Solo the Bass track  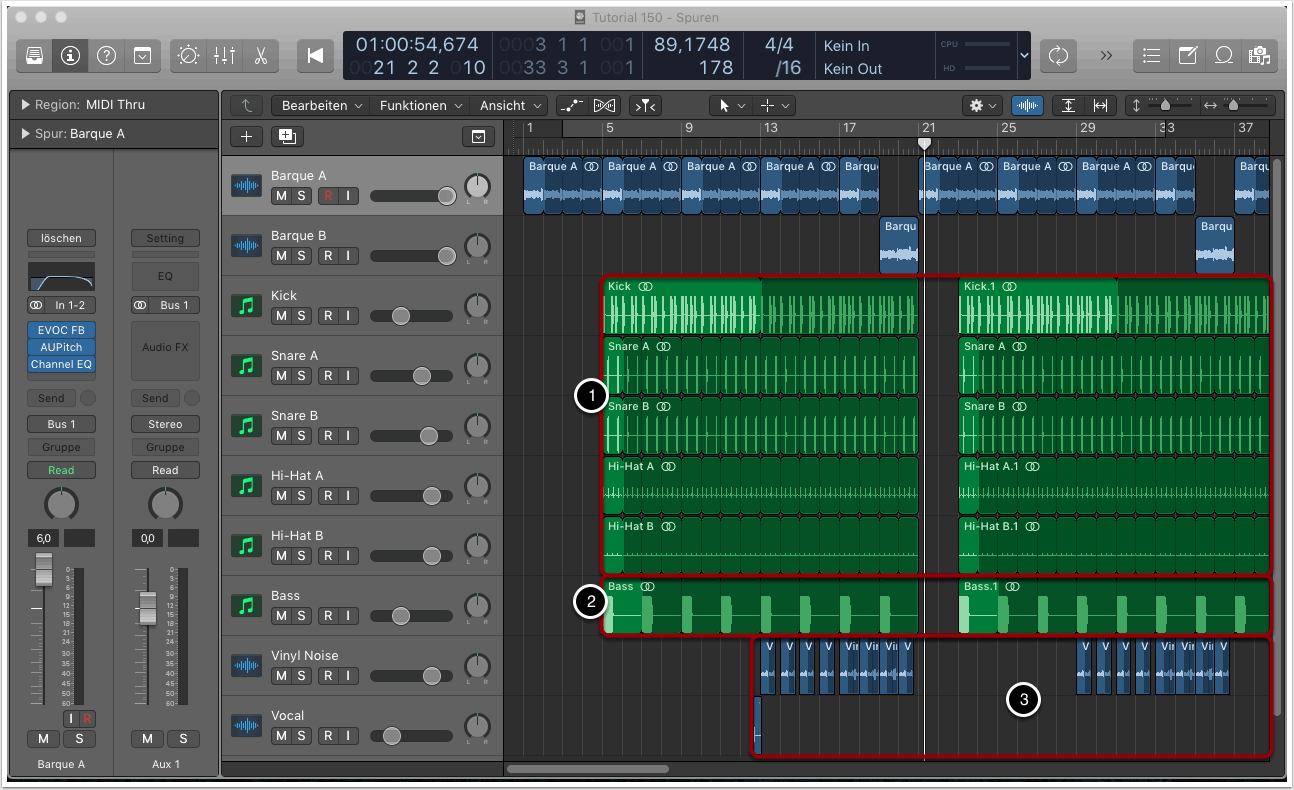point(301,616)
